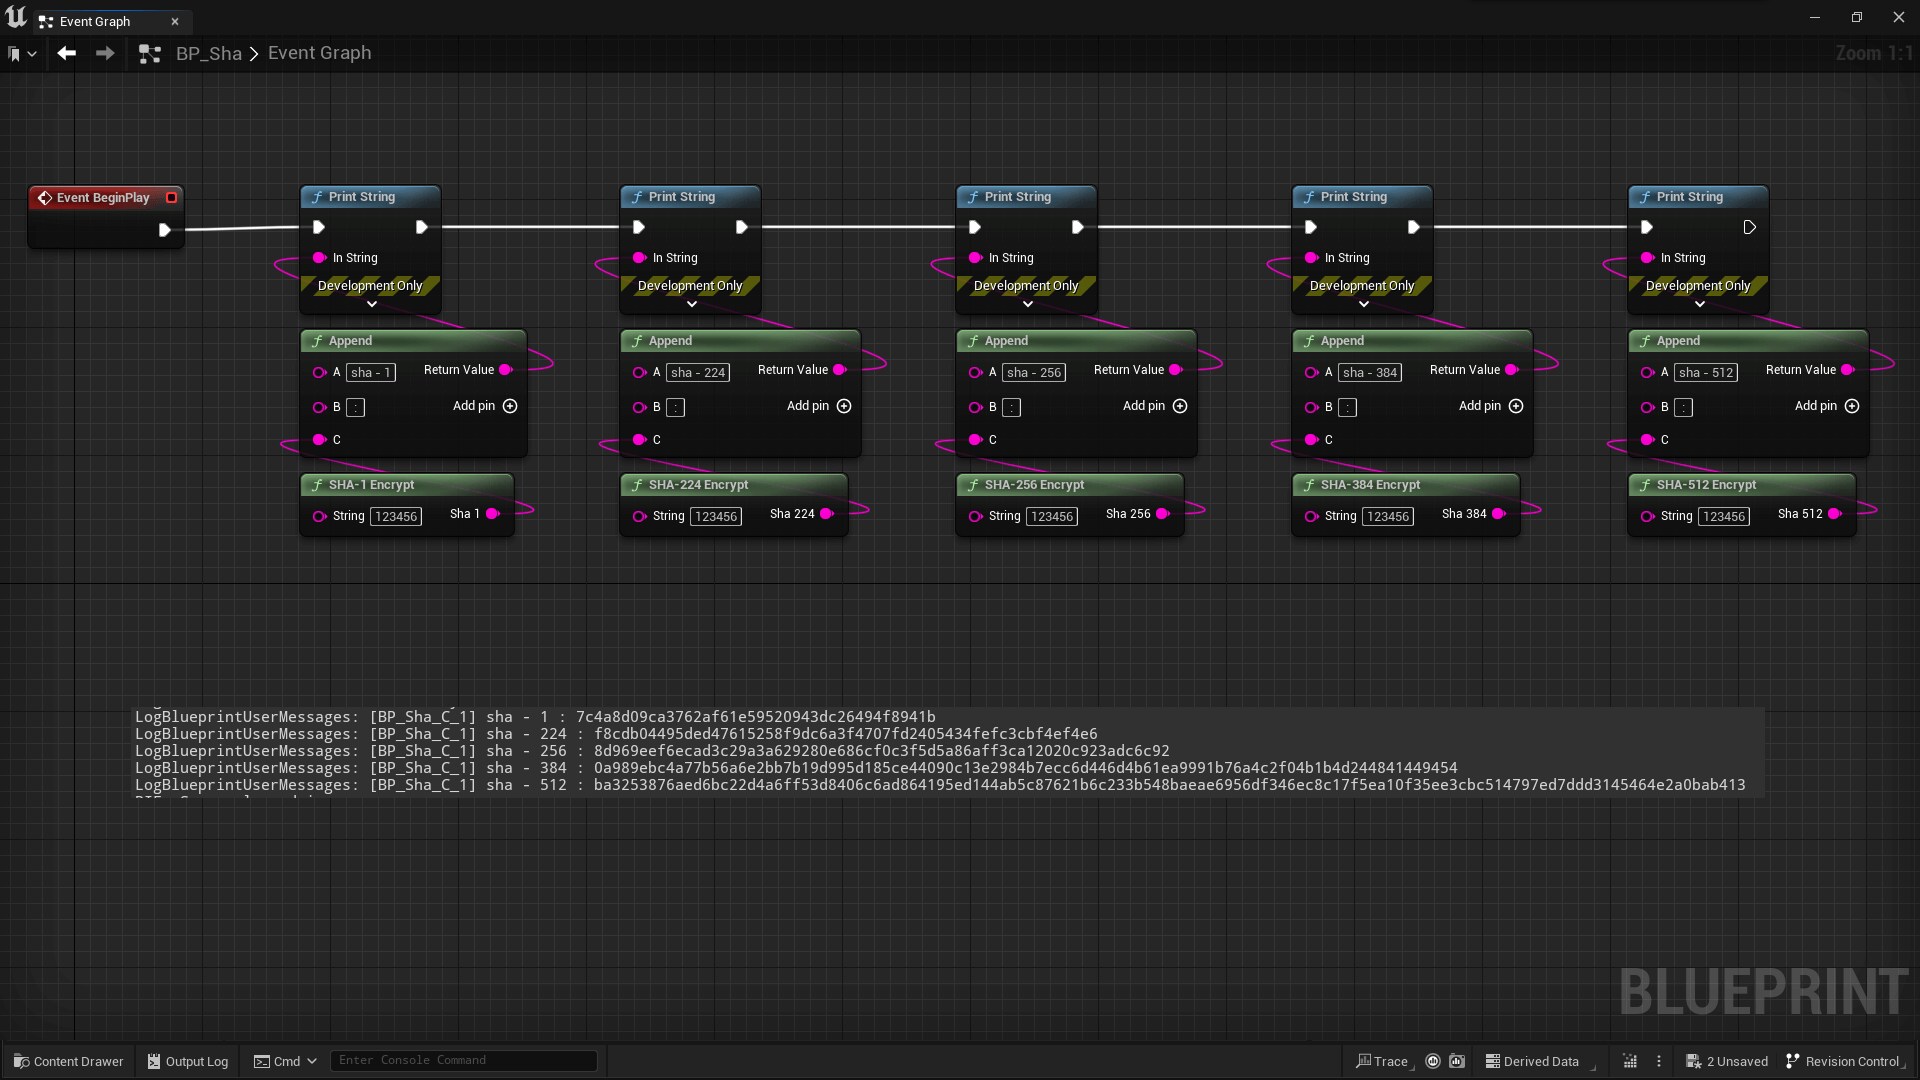Click the back navigation arrow
Screen dimensions: 1920x1080
(x=67, y=53)
